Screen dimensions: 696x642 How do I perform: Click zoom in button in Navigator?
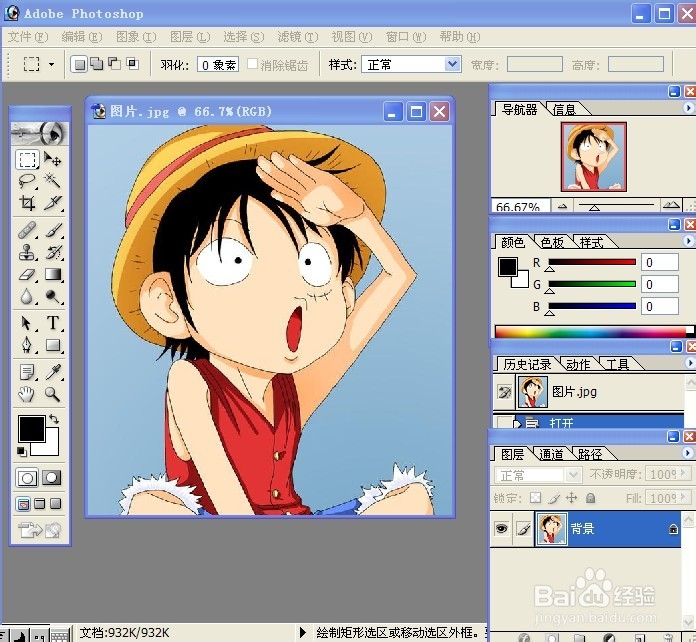[671, 205]
